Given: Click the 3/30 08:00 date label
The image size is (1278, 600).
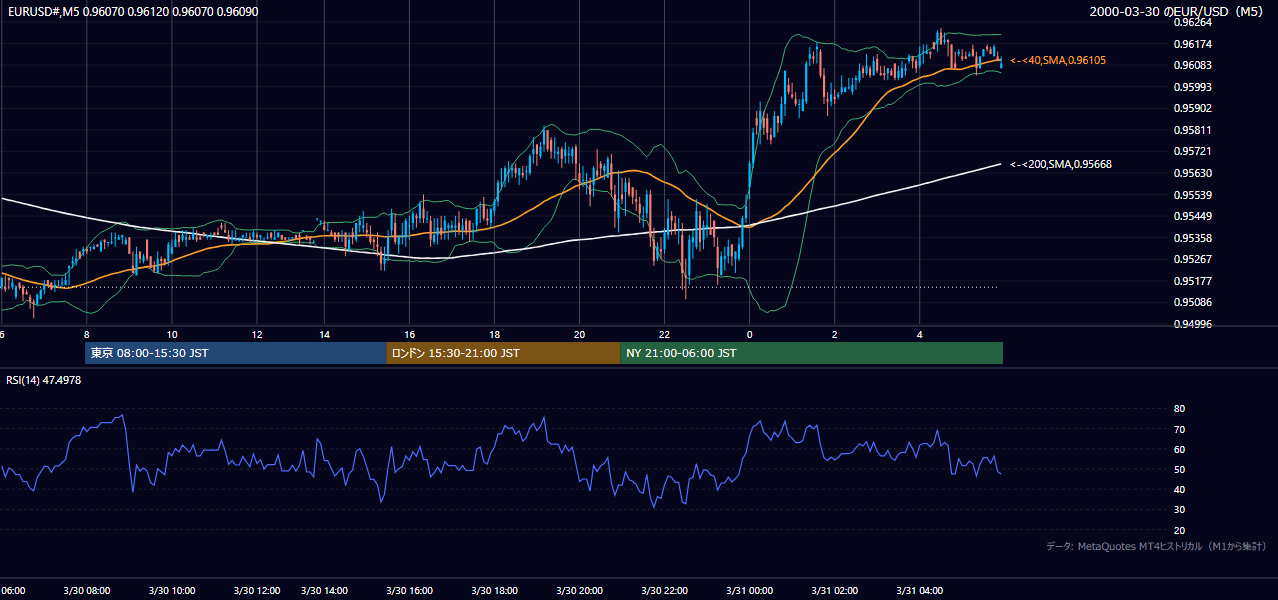Looking at the screenshot, I should [x=87, y=591].
